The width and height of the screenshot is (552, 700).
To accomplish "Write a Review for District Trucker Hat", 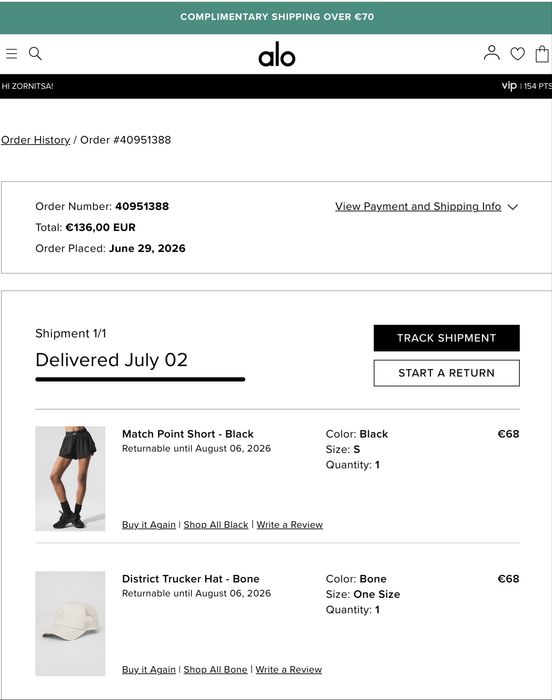I will [x=289, y=669].
